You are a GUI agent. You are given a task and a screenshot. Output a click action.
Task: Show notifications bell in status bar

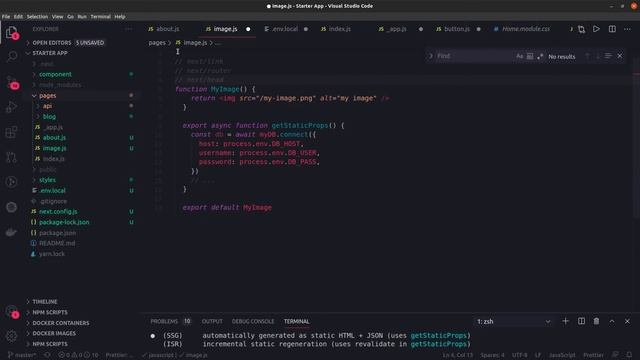pyautogui.click(x=629, y=355)
